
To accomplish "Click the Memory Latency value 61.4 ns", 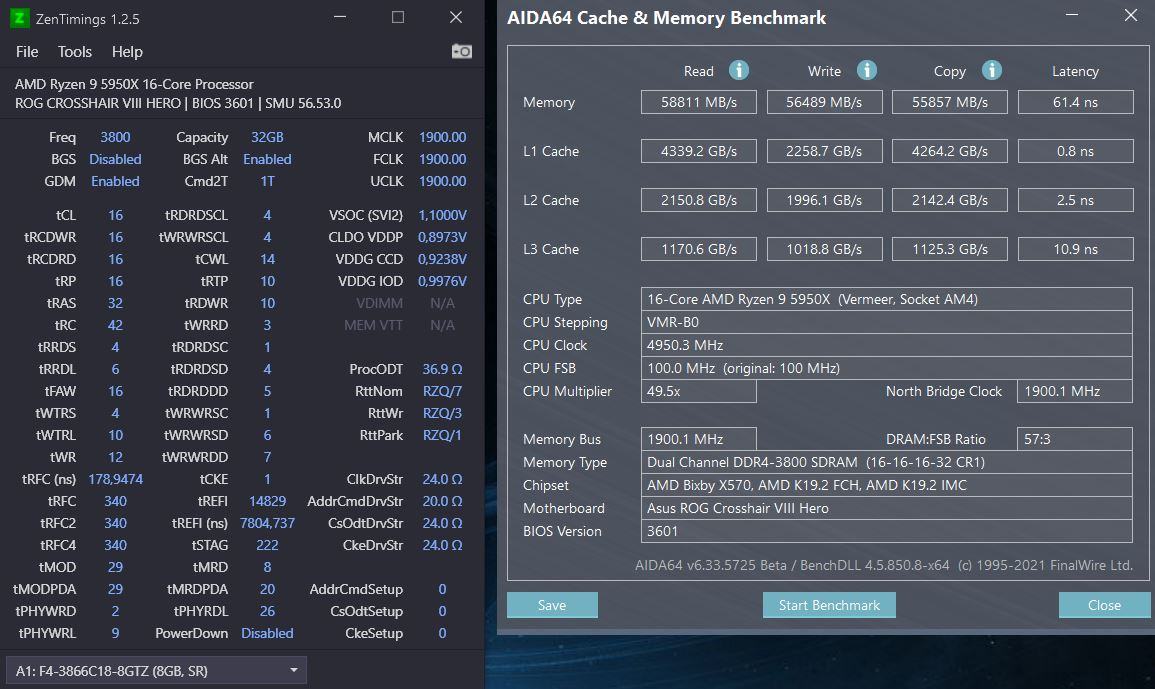I will click(1075, 102).
